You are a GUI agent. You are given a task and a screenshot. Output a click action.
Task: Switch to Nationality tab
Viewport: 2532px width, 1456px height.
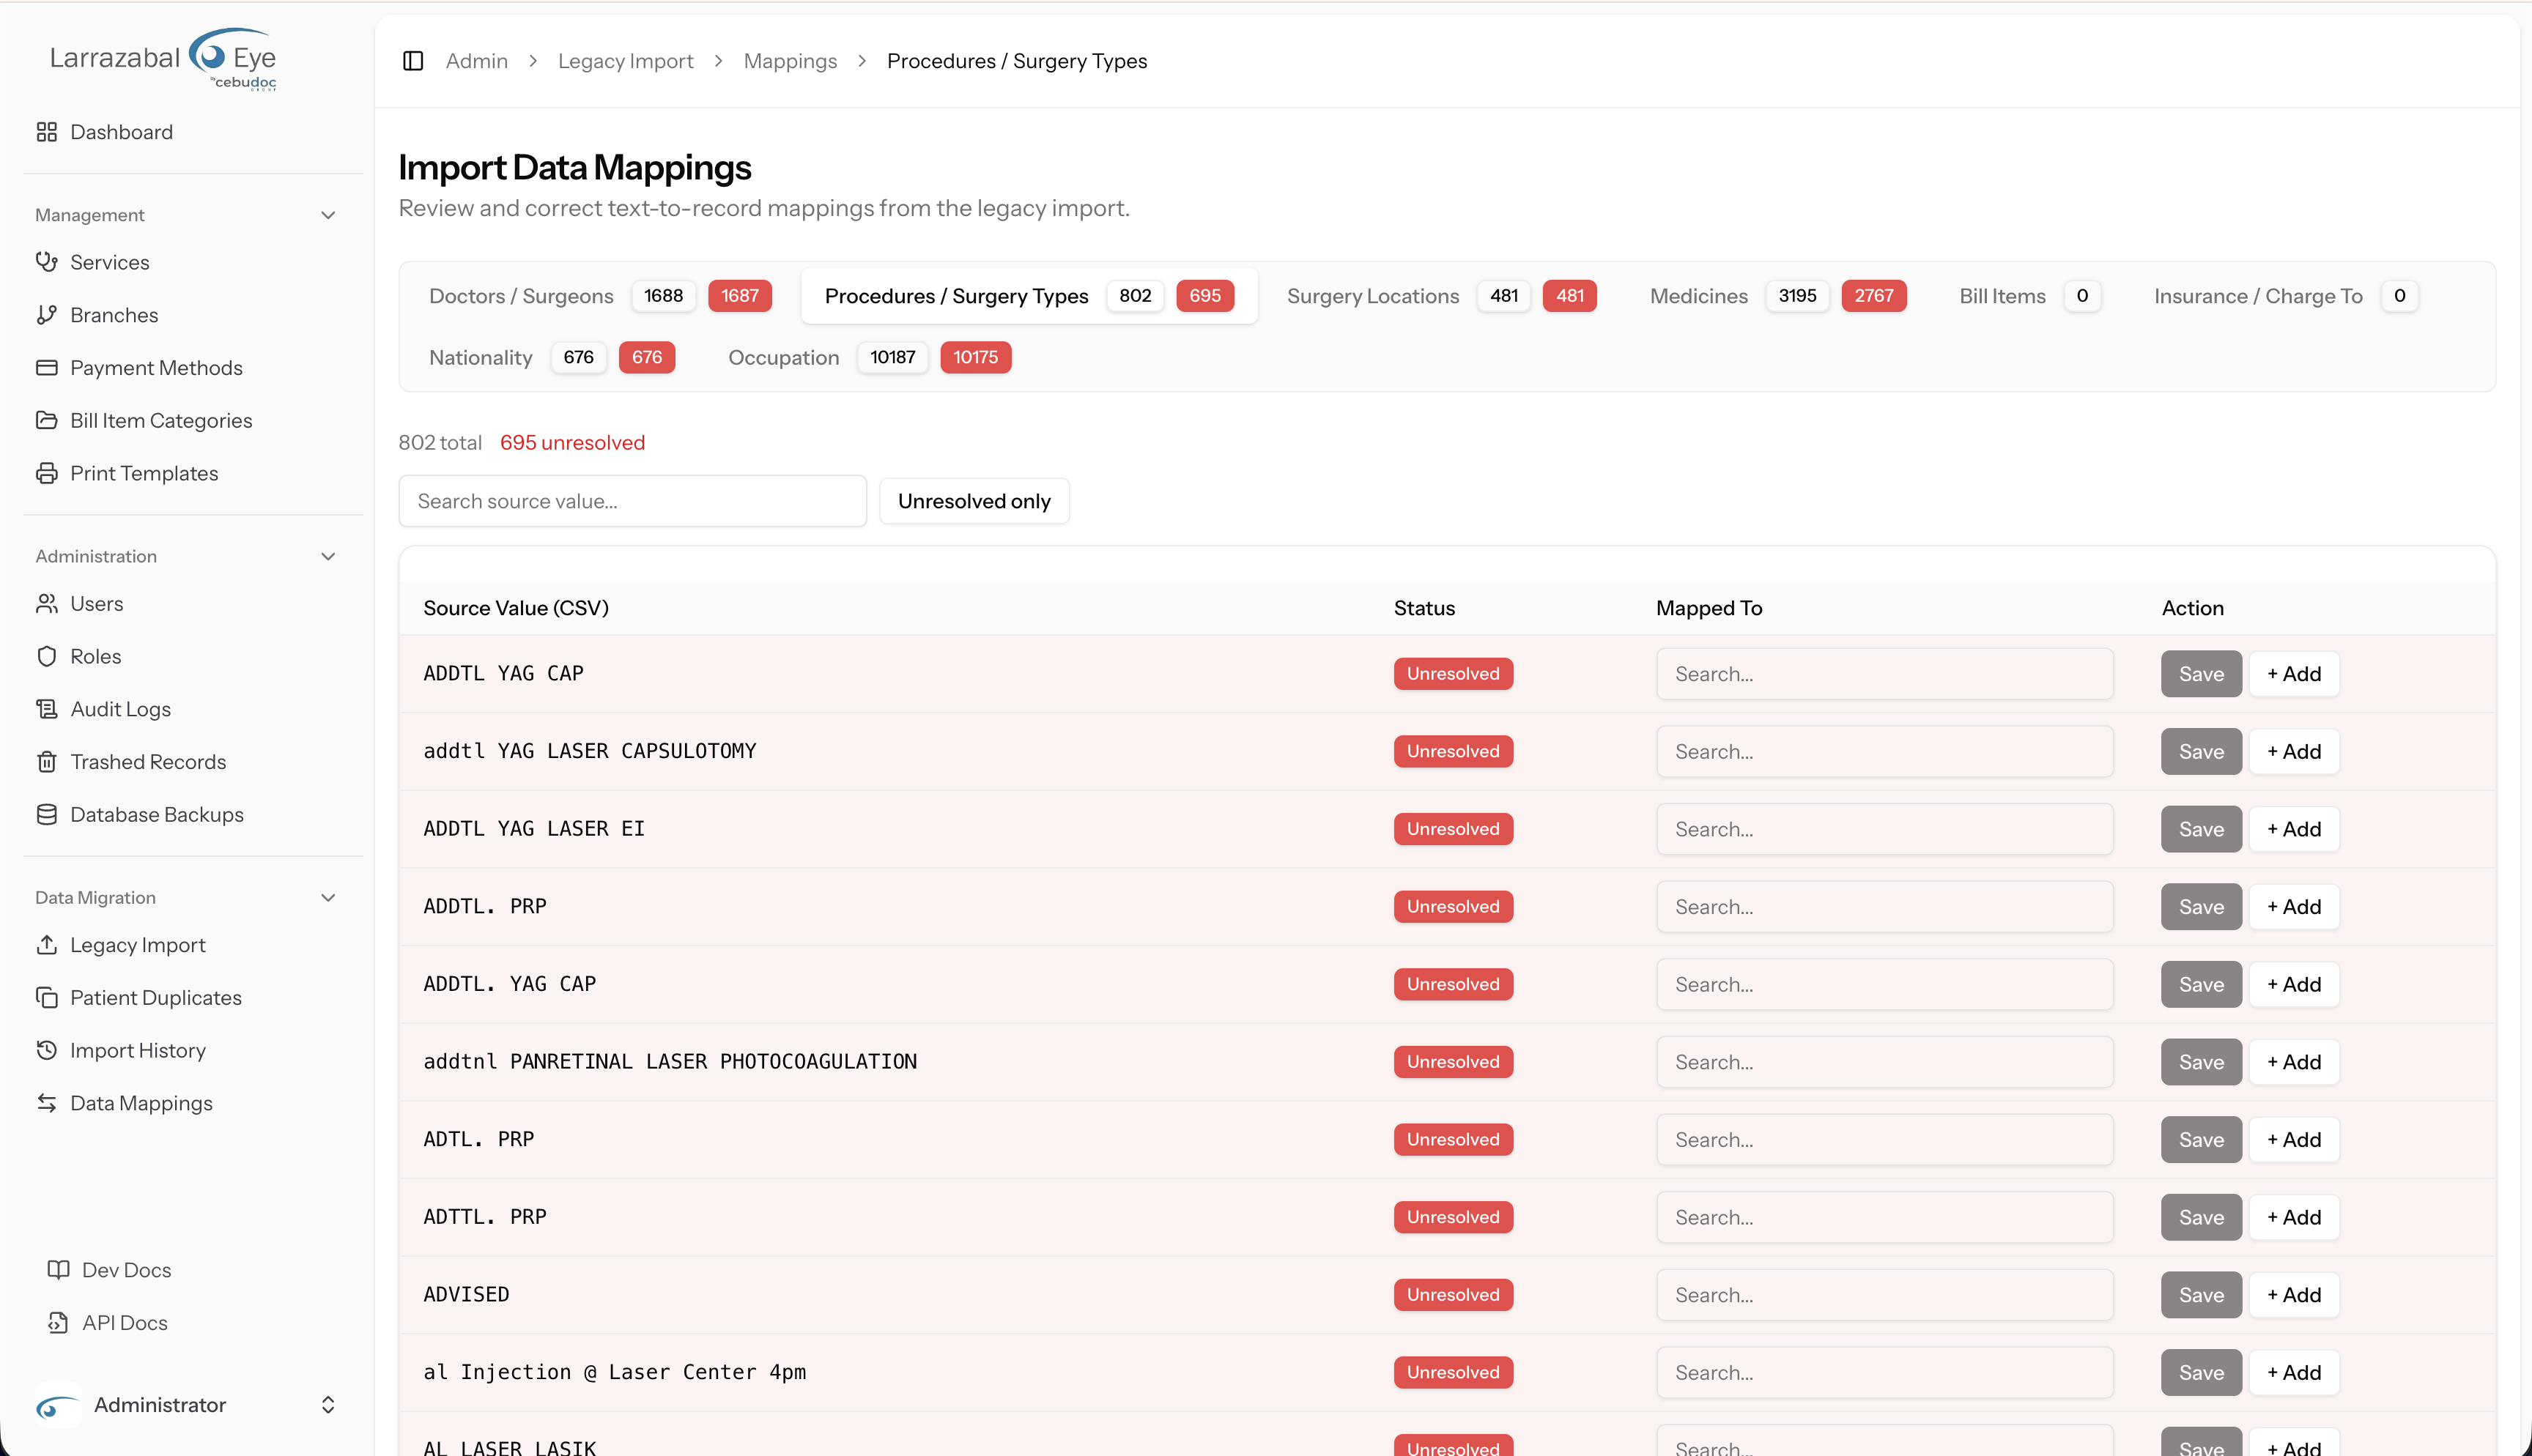pyautogui.click(x=551, y=357)
